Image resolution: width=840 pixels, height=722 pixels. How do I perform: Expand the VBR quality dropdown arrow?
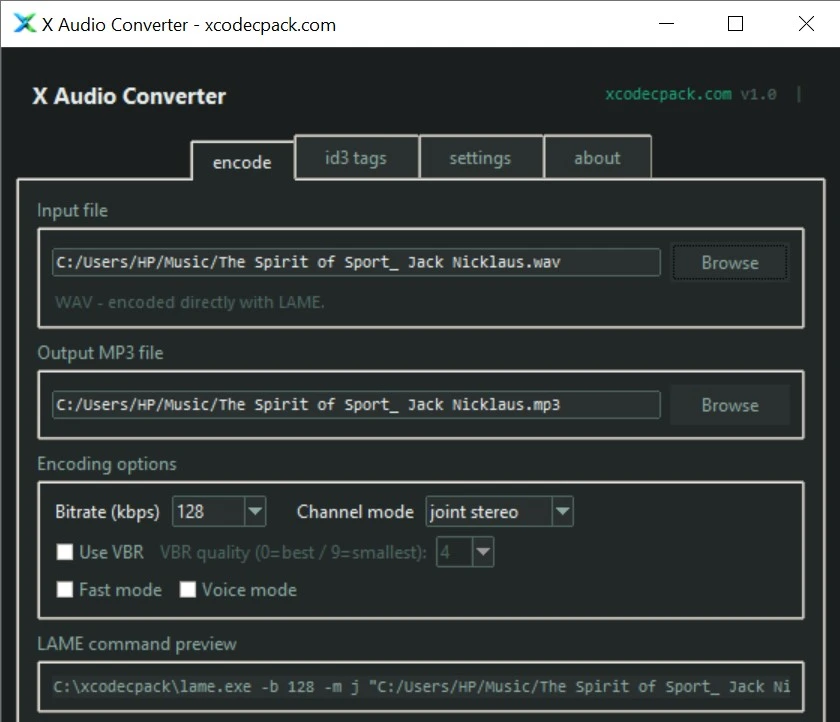pos(483,552)
